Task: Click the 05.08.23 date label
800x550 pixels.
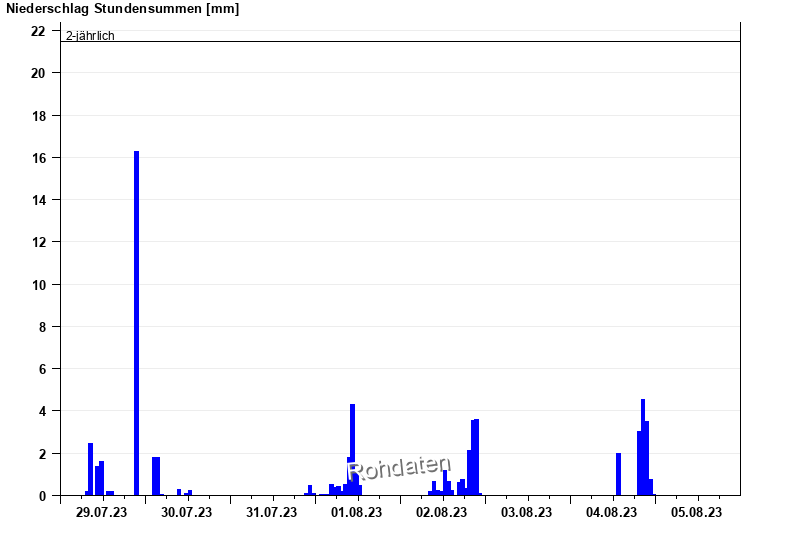Action: coord(696,512)
